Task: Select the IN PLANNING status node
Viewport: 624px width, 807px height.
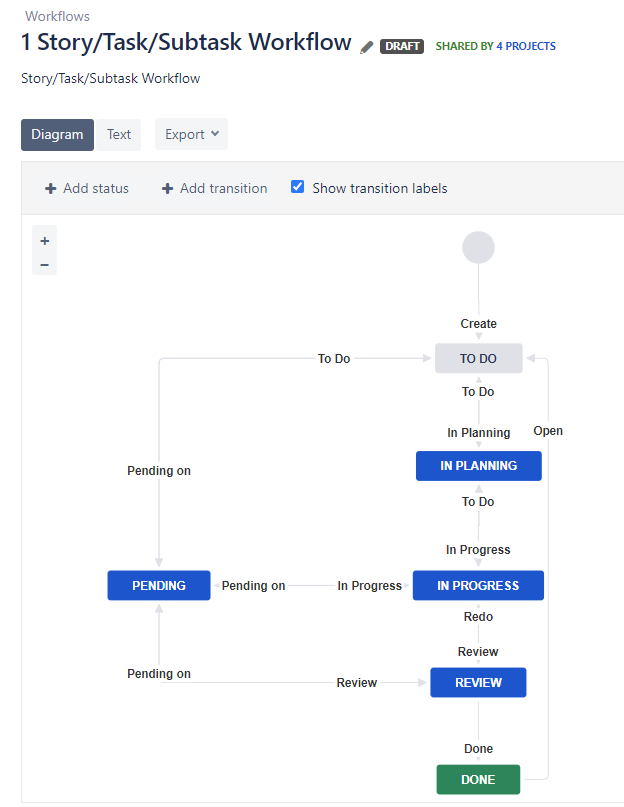Action: pos(479,465)
